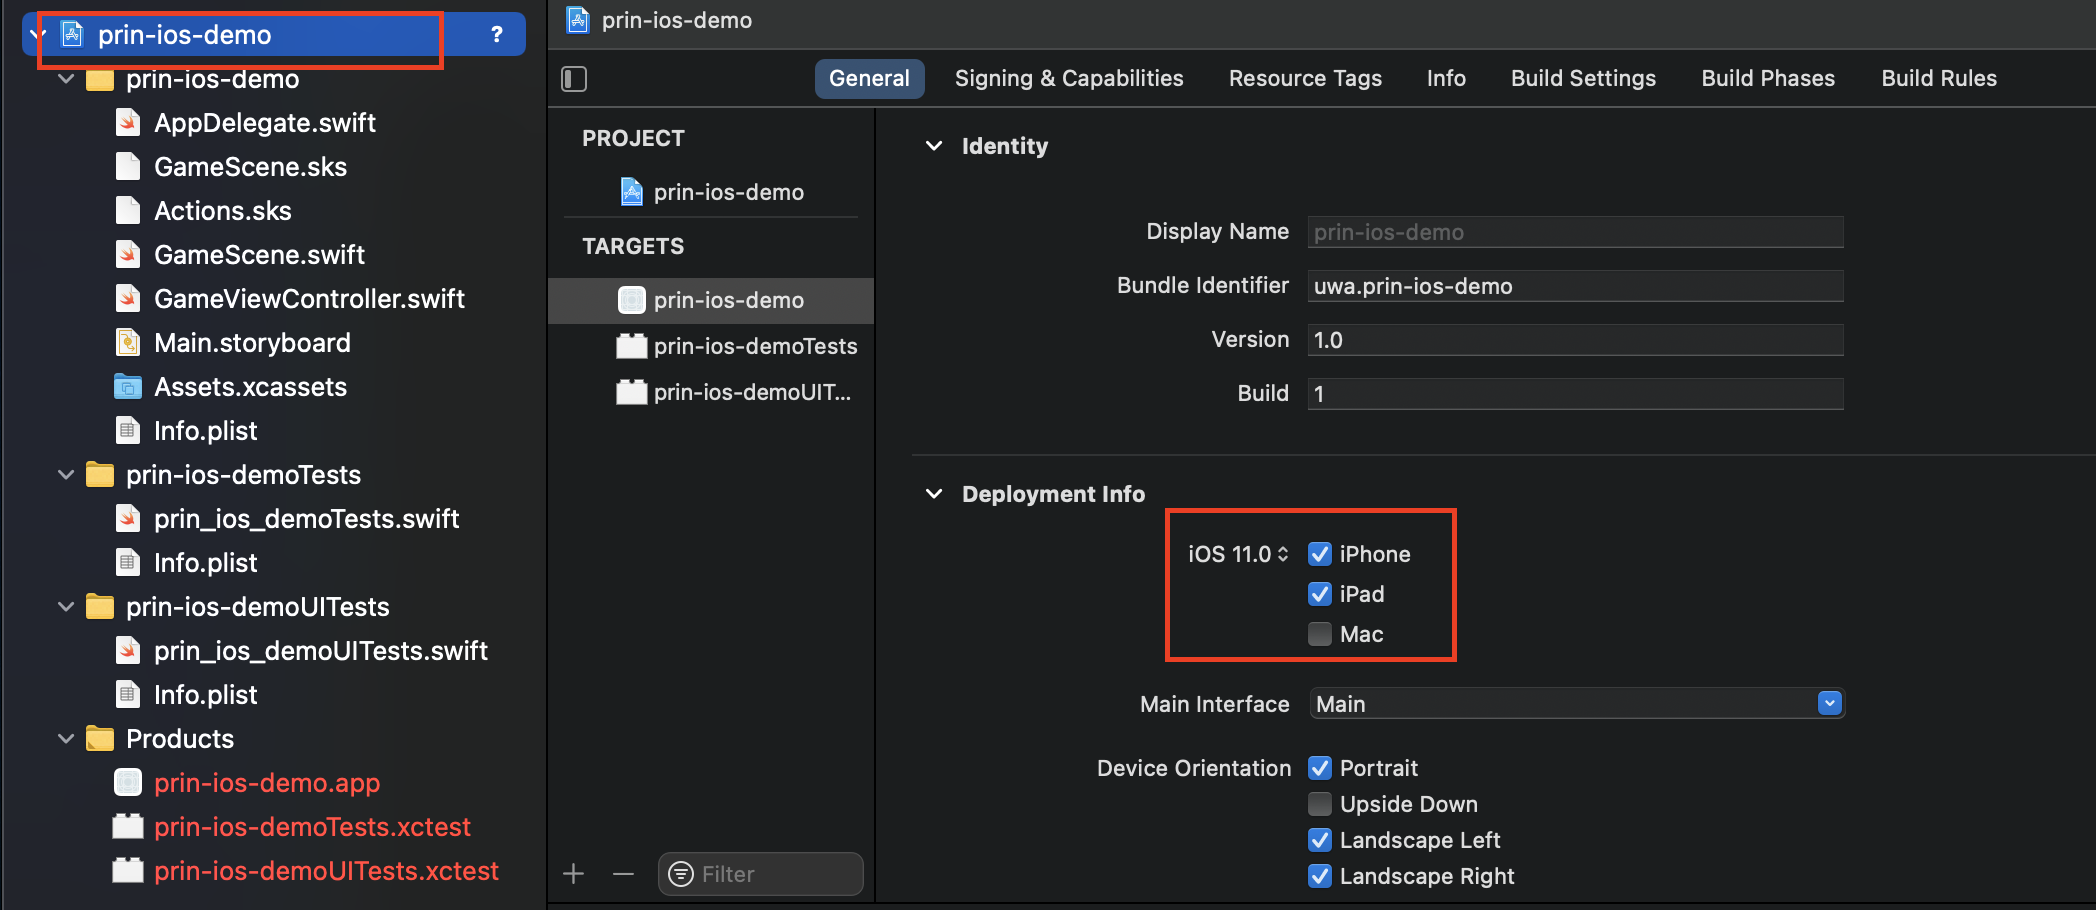Screen dimensions: 2096x910
Task: Click the Main.storyboard file icon
Action: (128, 342)
